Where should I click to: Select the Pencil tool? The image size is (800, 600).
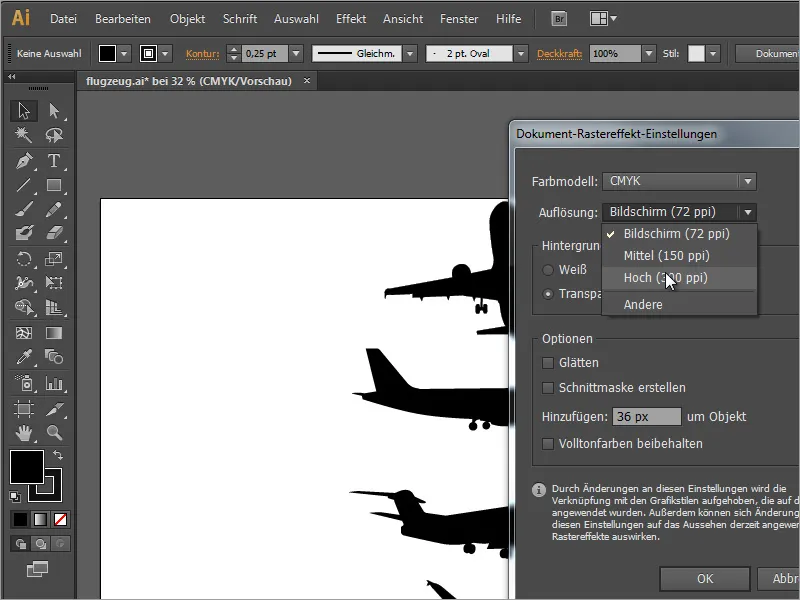click(x=54, y=209)
